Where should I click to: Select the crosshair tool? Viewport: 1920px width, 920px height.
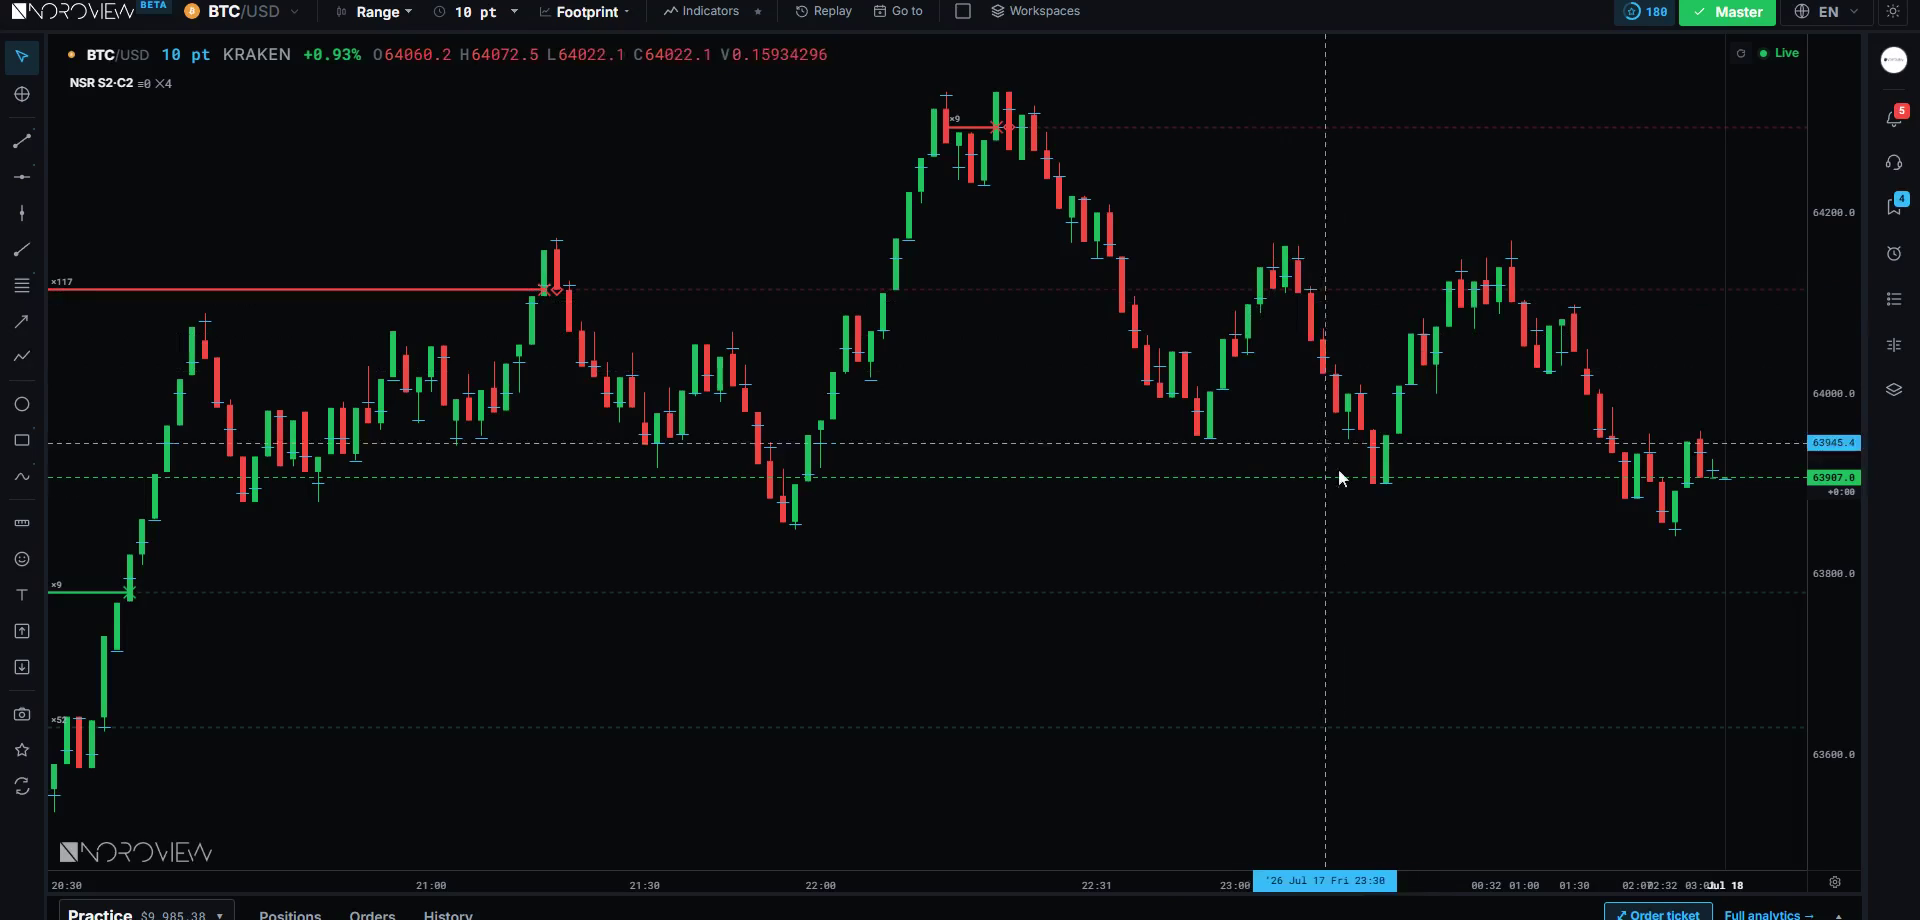[x=22, y=94]
